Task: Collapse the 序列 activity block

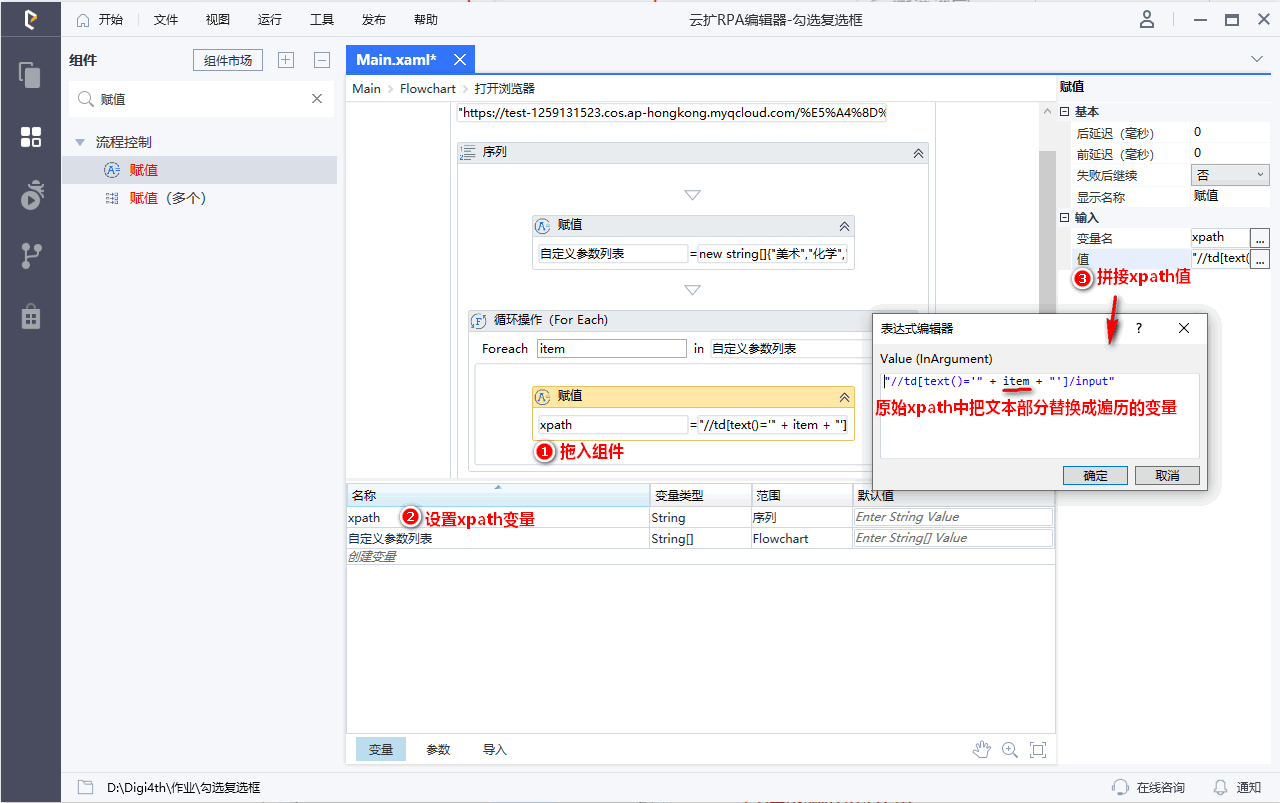Action: coord(918,153)
